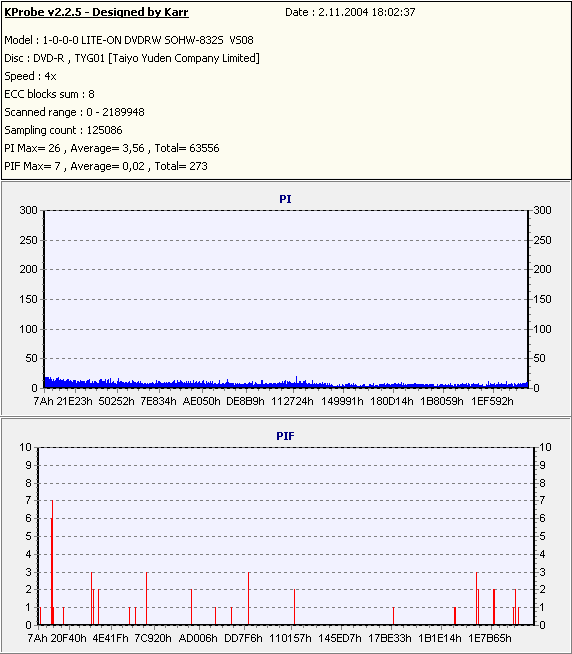The image size is (572, 654).
Task: Click the Speed : 4x line
Action: (30, 76)
